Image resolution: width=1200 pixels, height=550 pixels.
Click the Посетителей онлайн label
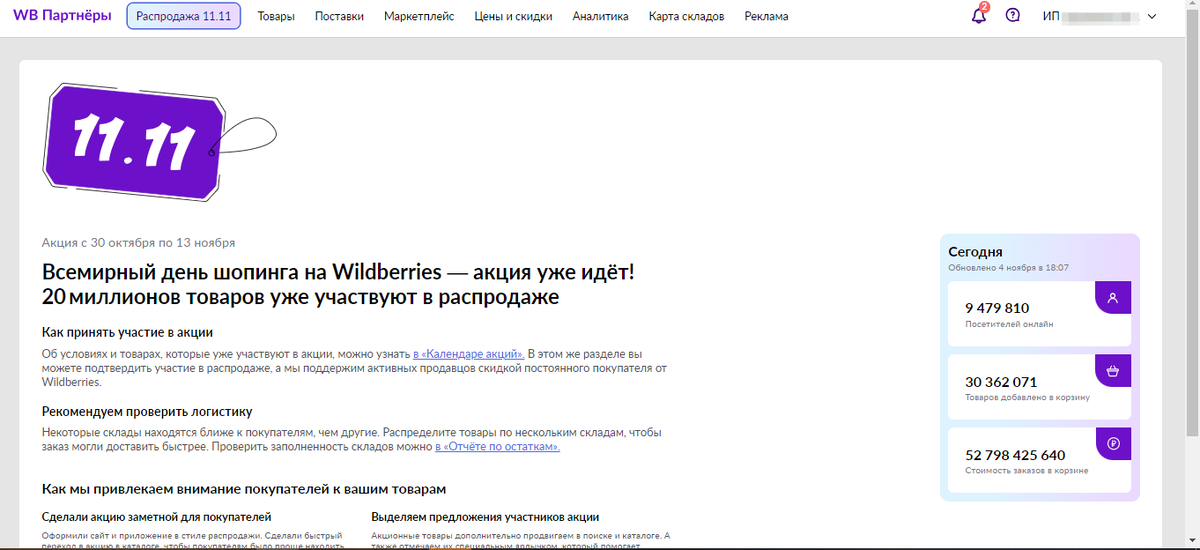(x=1009, y=325)
